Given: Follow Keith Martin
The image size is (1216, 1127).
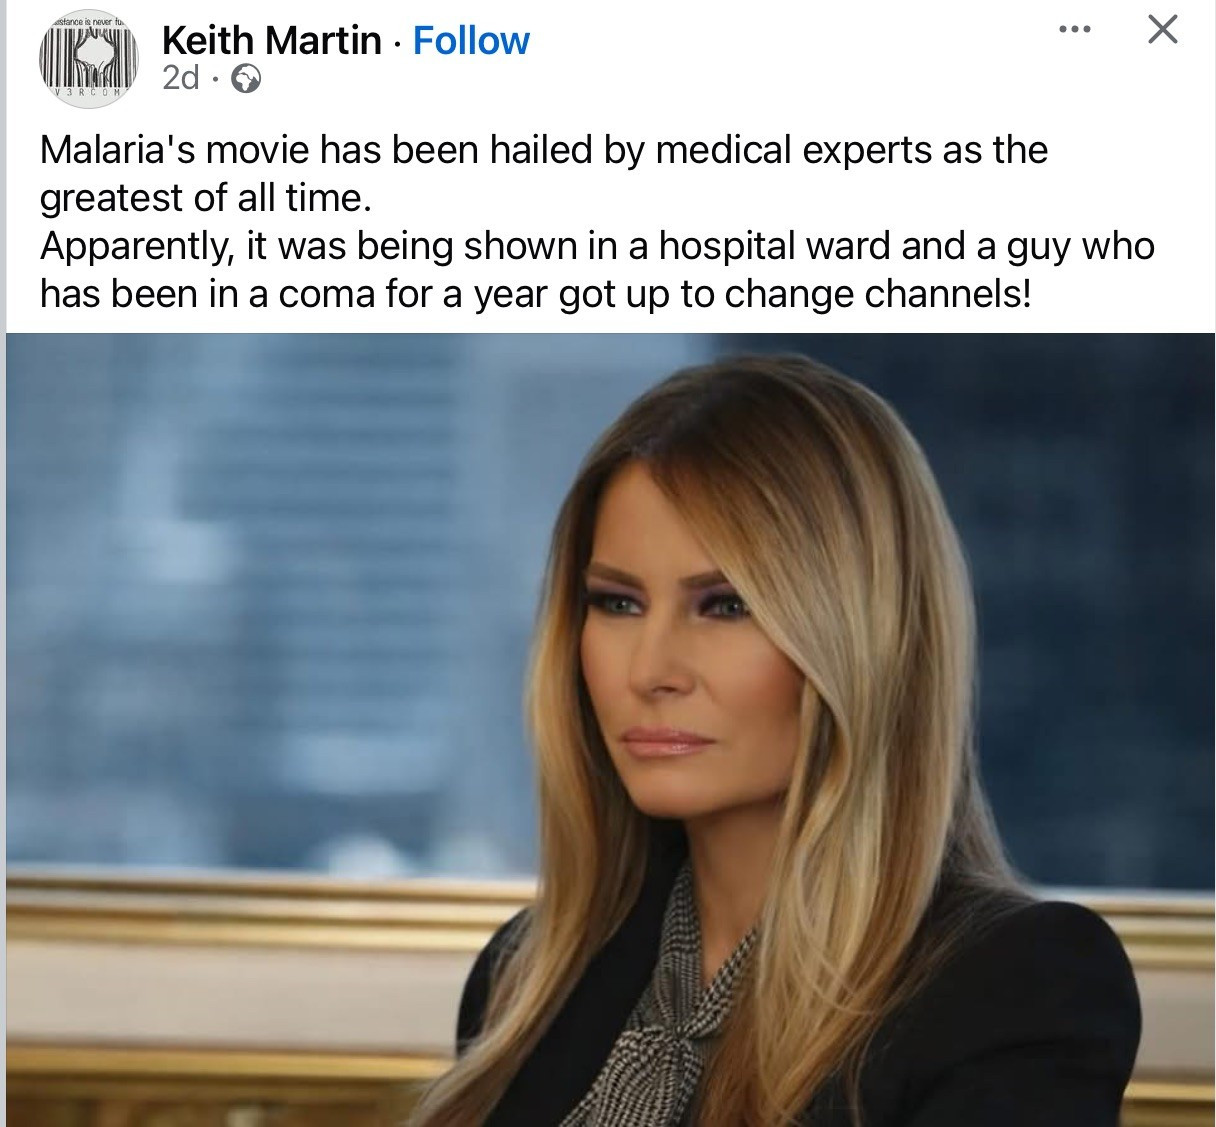Looking at the screenshot, I should (x=471, y=40).
